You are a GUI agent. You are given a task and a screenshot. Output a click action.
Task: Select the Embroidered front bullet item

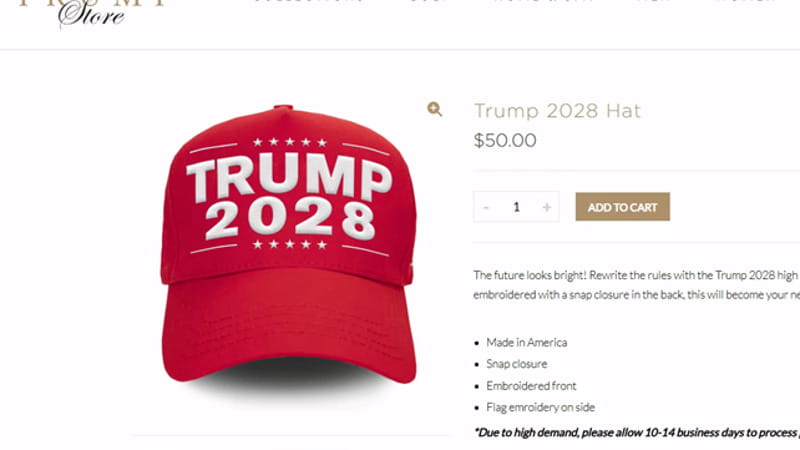pyautogui.click(x=531, y=386)
